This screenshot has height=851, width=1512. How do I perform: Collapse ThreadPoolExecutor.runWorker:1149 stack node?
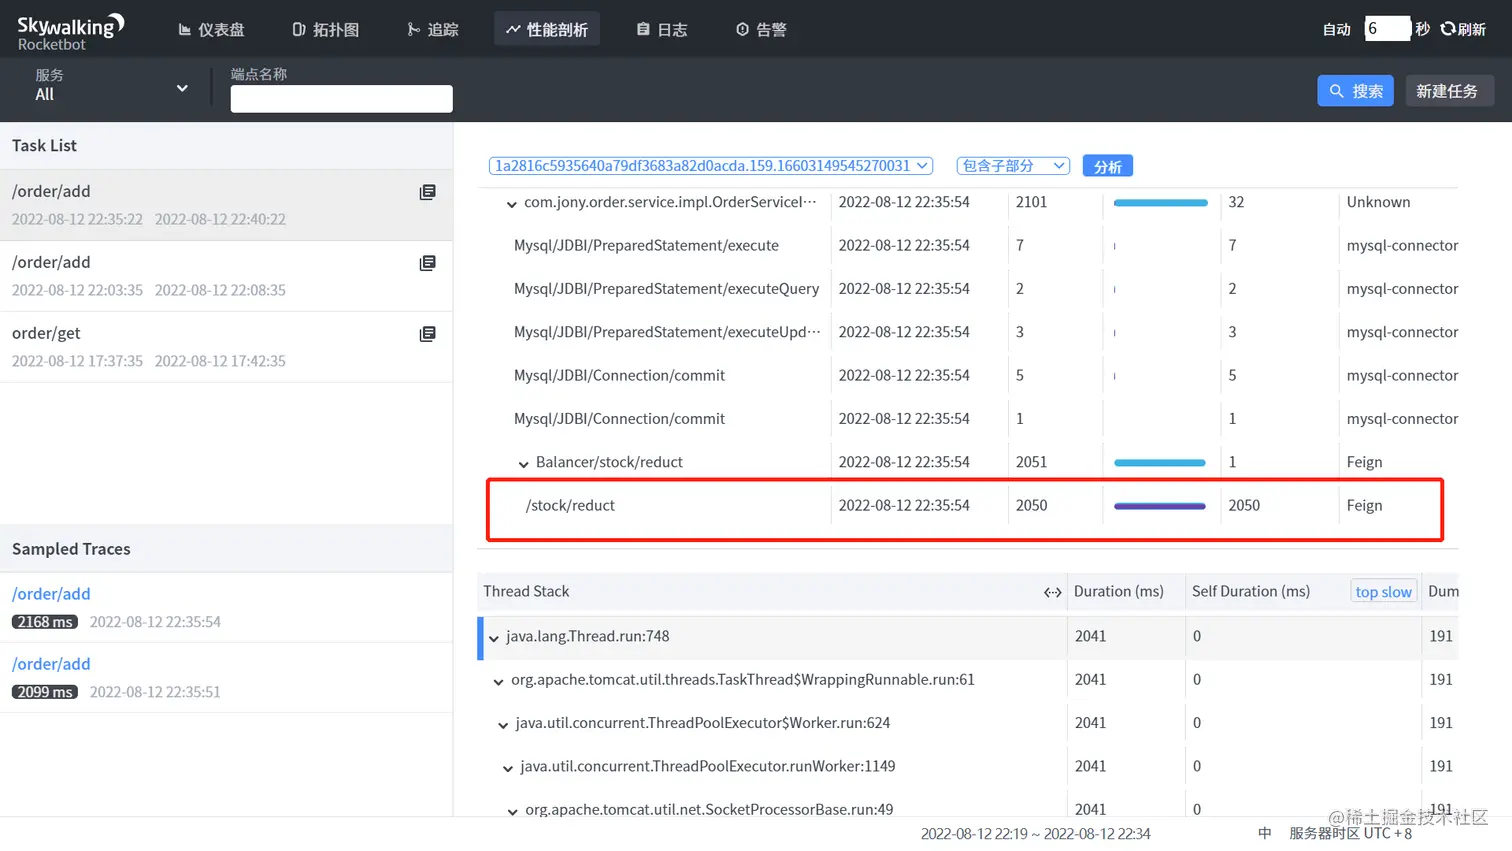click(507, 768)
